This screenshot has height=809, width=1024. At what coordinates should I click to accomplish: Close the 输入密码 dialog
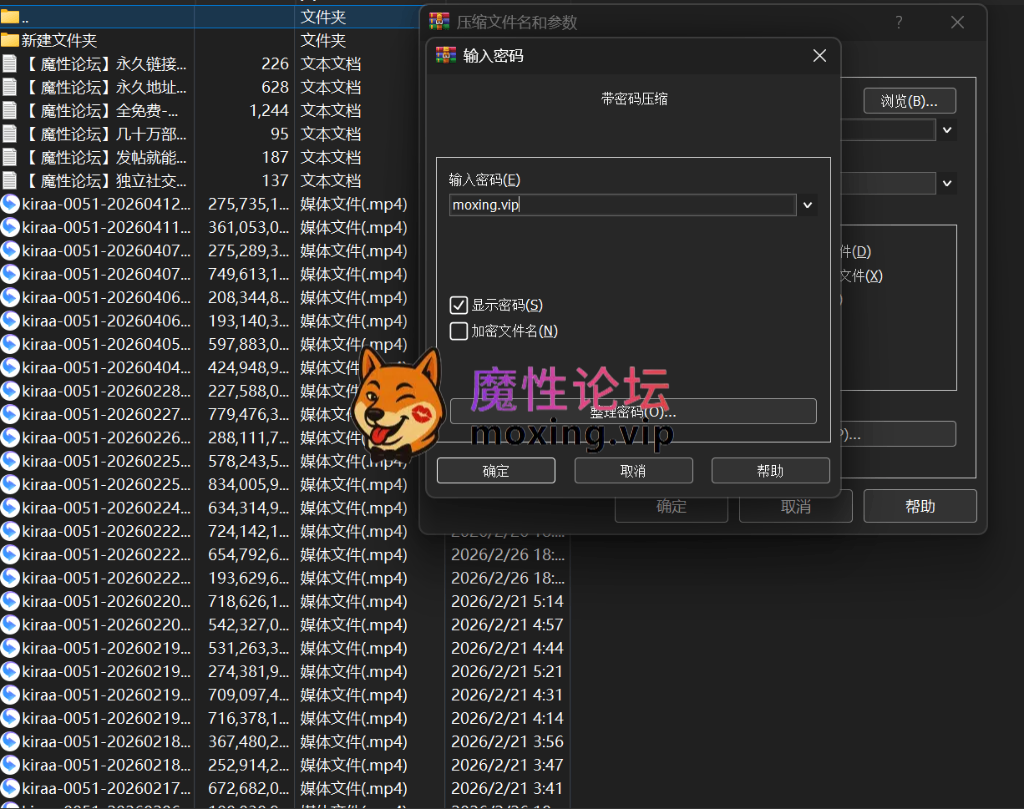(820, 56)
